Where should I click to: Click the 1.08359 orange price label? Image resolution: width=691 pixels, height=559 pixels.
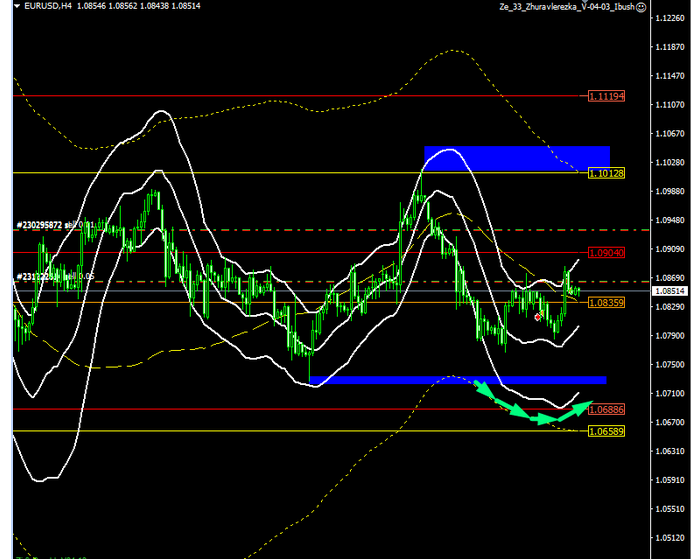coord(606,302)
